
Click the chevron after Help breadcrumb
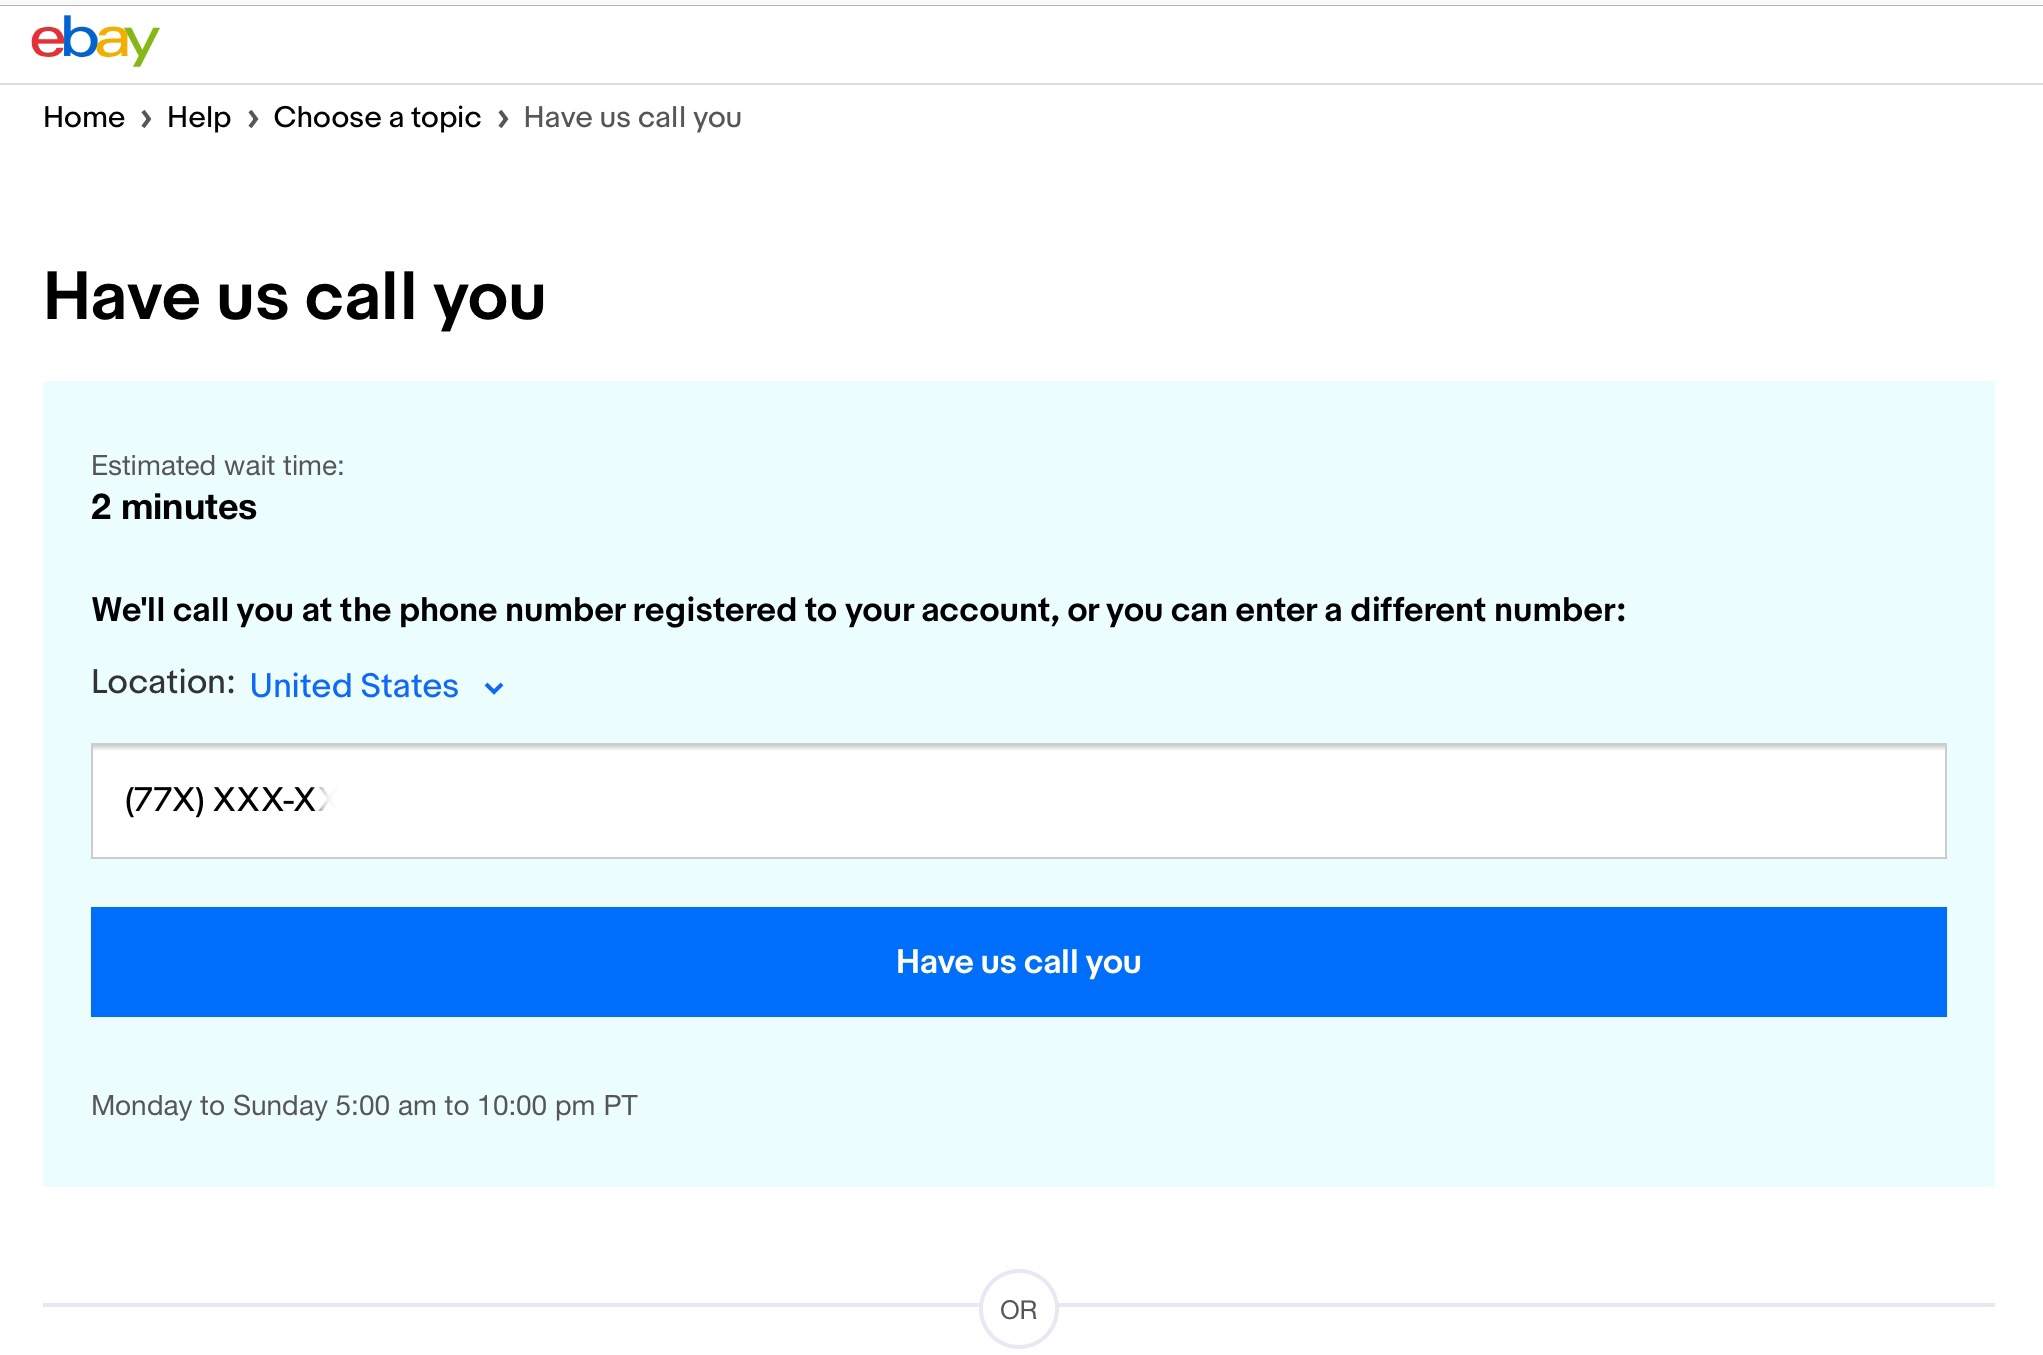(253, 119)
